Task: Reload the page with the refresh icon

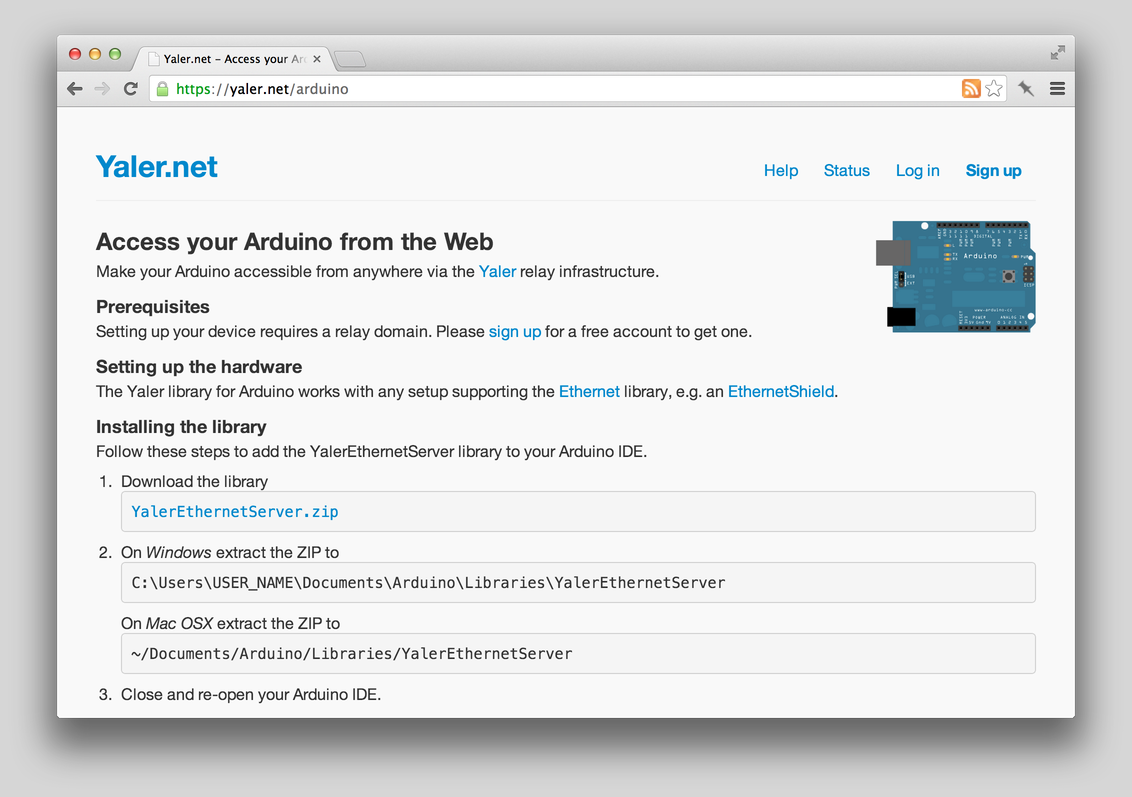Action: point(131,89)
